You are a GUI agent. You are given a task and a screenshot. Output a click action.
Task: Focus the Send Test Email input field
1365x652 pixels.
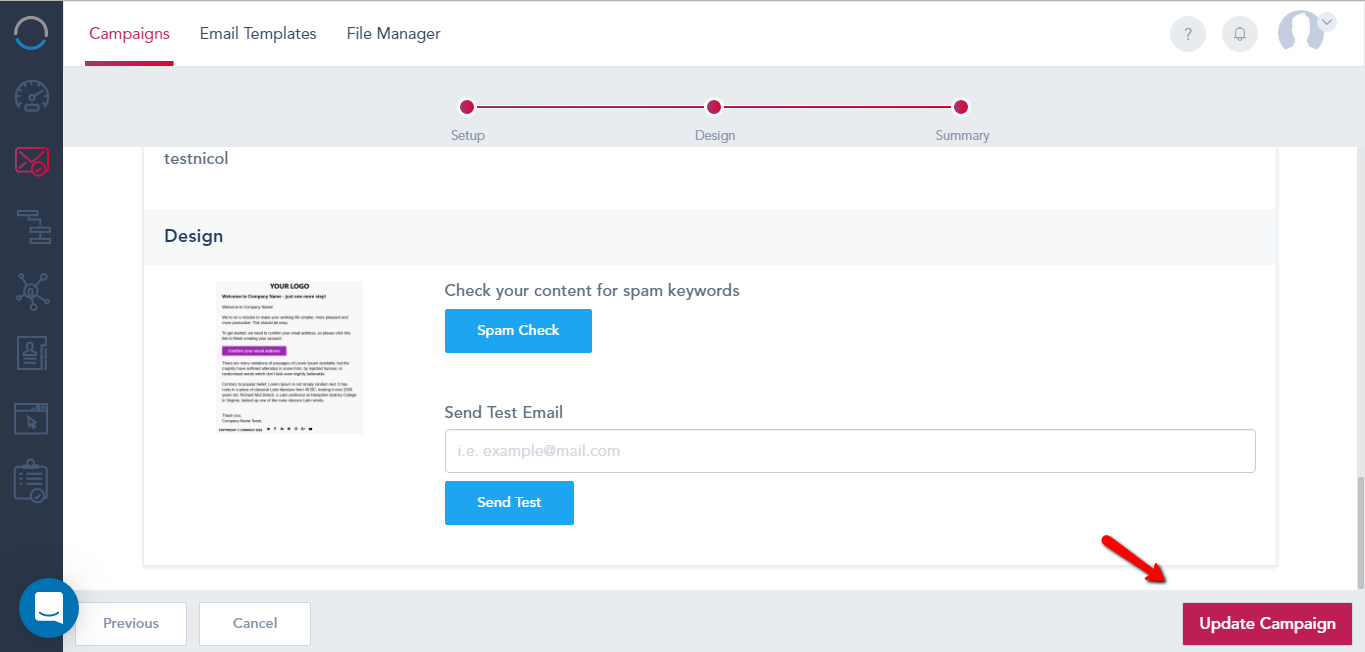(850, 451)
